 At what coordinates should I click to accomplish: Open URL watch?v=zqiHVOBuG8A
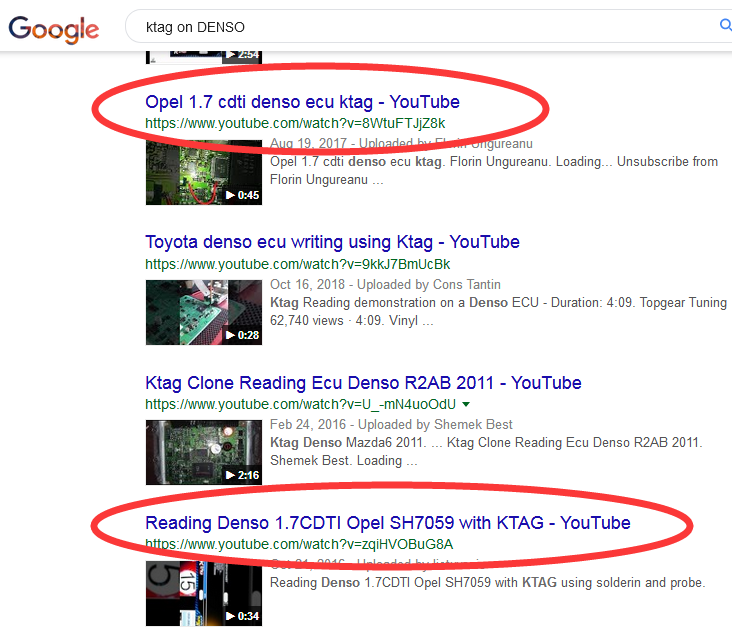(x=299, y=544)
